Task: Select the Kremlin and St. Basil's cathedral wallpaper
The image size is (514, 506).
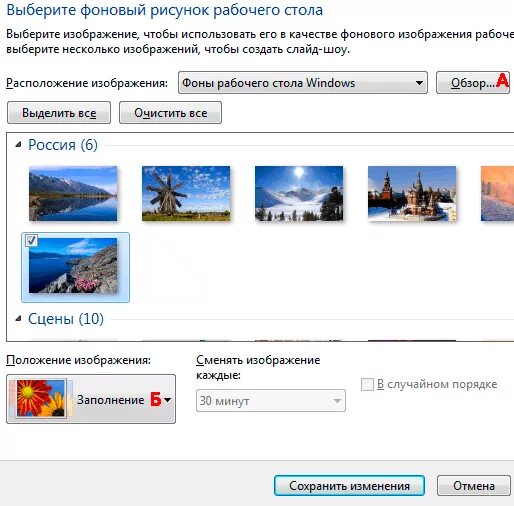Action: pyautogui.click(x=412, y=194)
